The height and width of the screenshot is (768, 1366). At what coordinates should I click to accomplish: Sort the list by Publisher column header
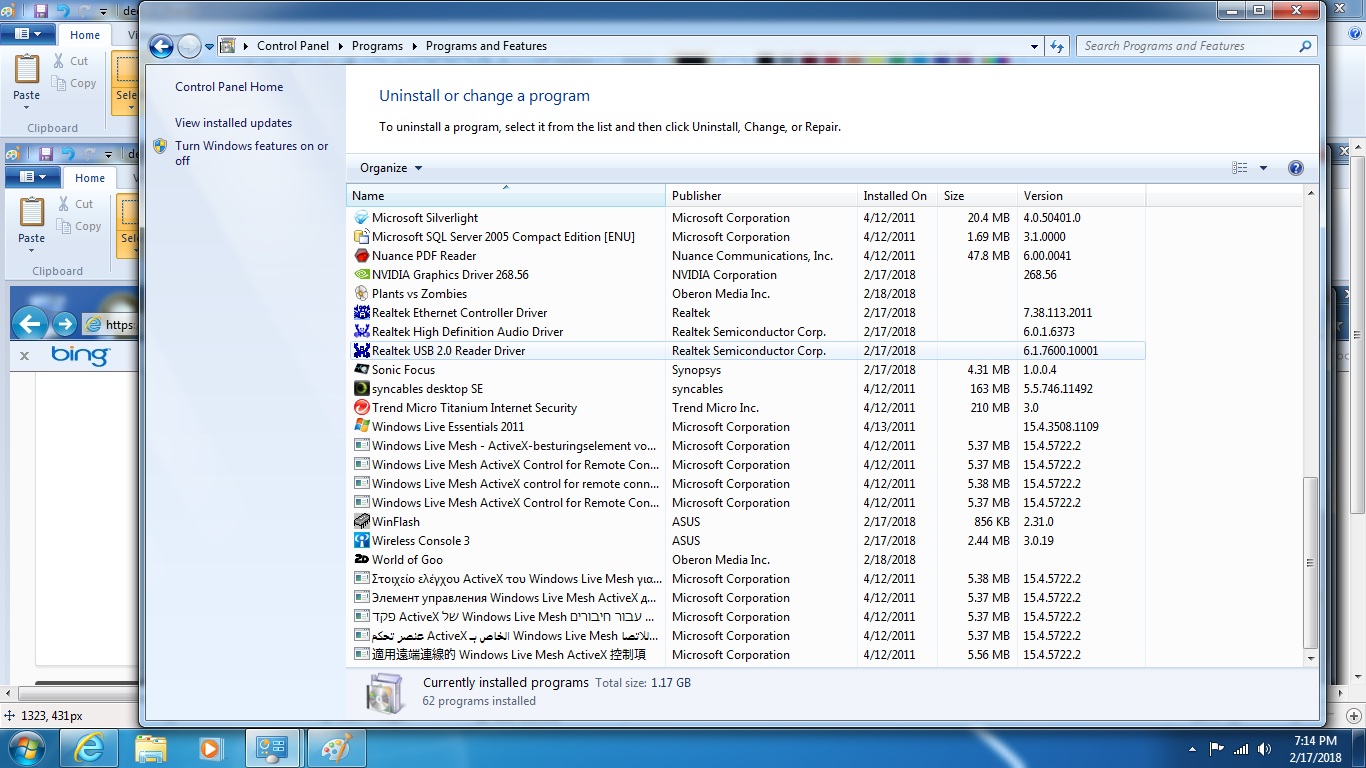pyautogui.click(x=696, y=196)
